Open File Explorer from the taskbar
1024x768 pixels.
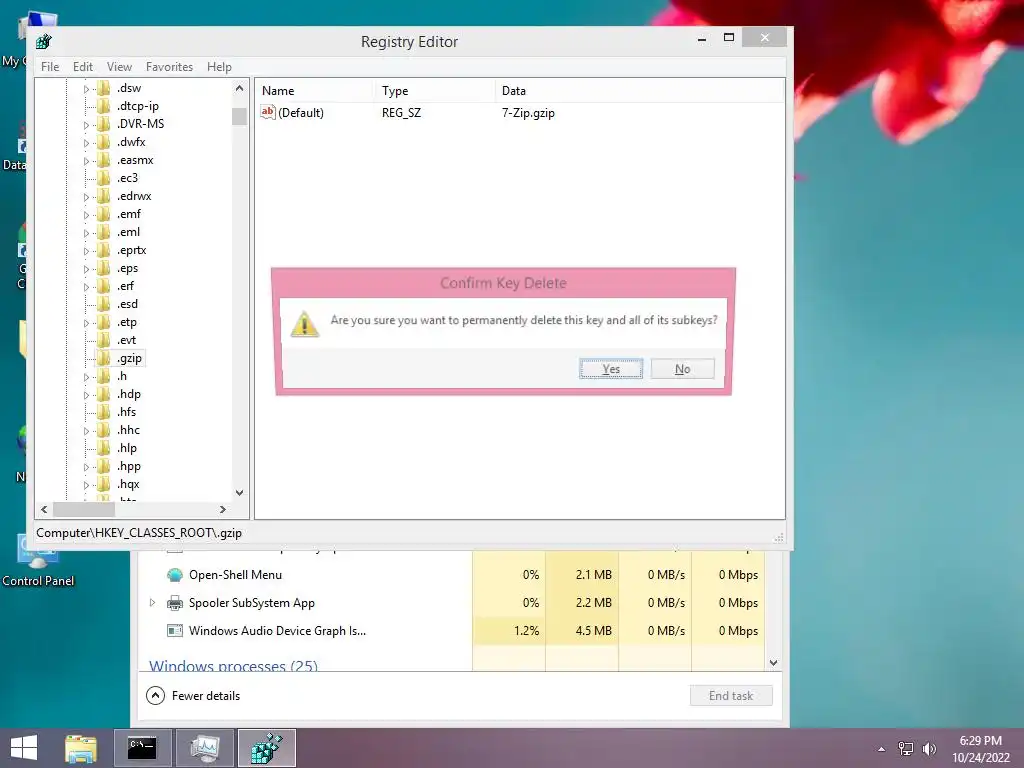(81, 748)
